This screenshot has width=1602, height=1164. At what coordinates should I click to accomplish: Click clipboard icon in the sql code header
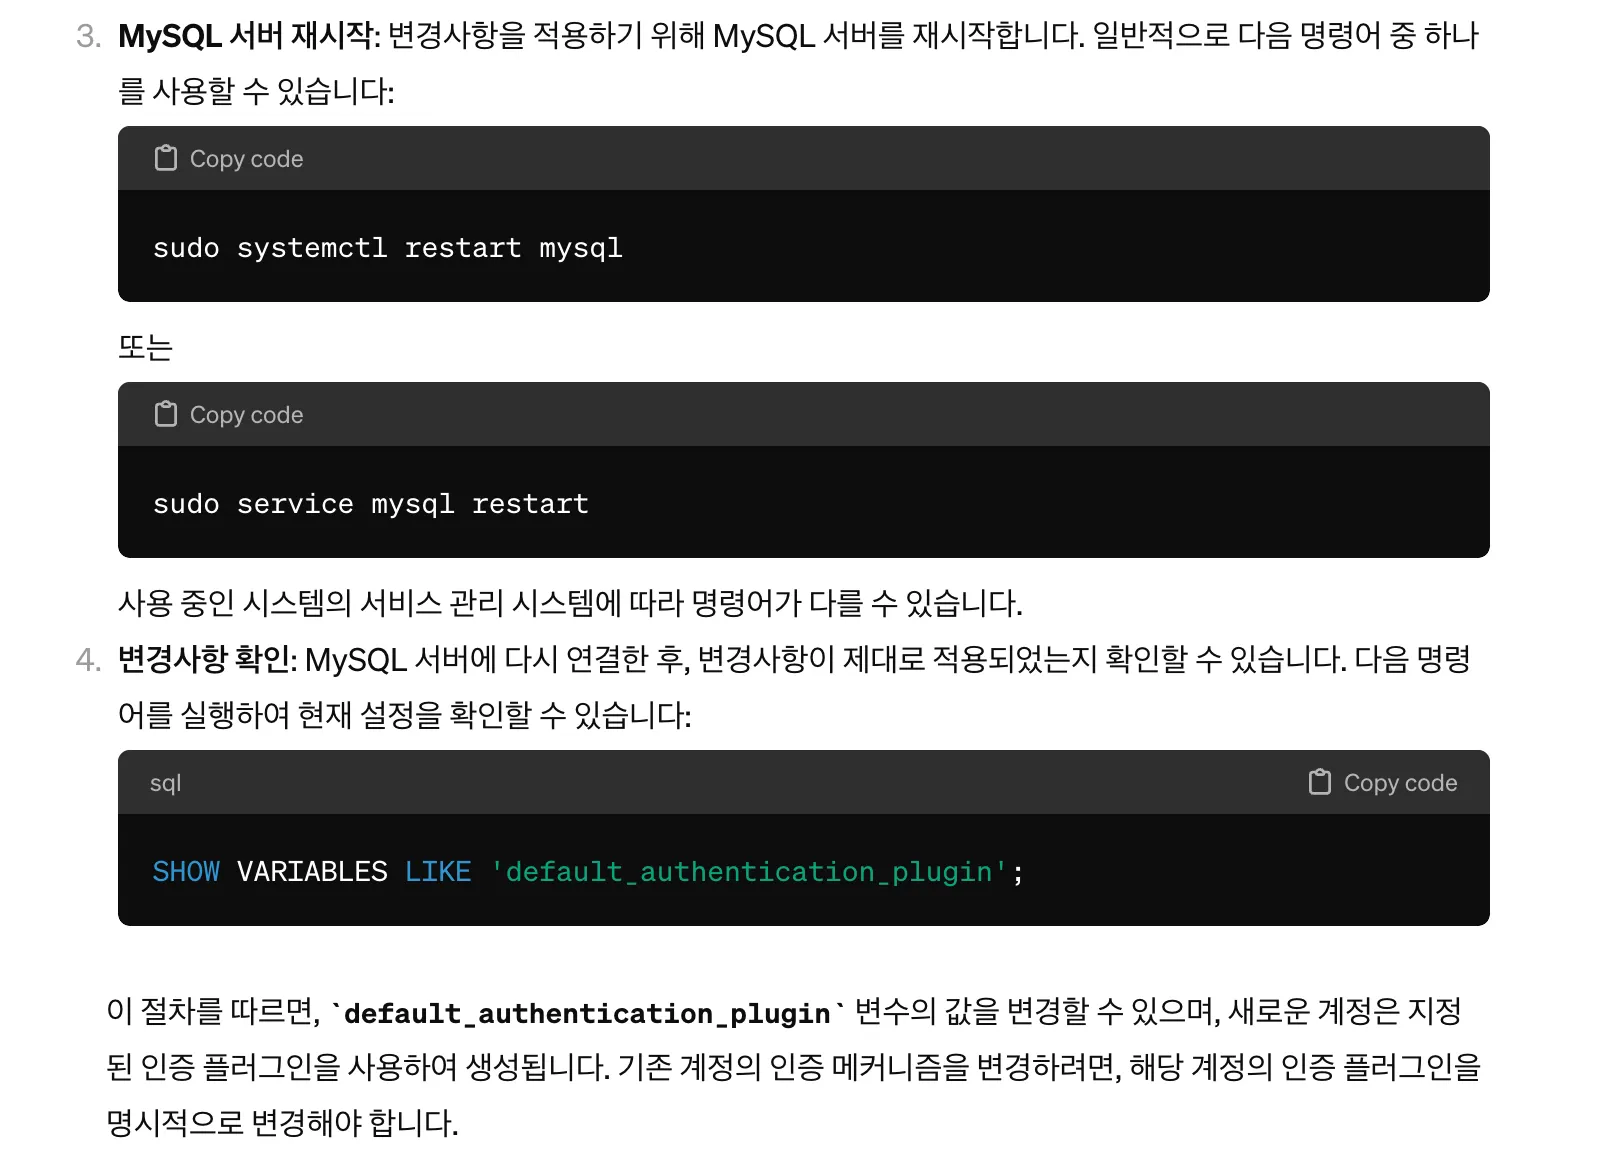click(x=1320, y=782)
